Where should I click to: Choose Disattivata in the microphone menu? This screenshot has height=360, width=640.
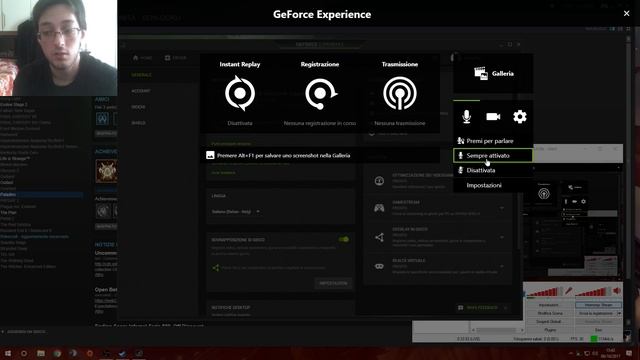click(493, 170)
